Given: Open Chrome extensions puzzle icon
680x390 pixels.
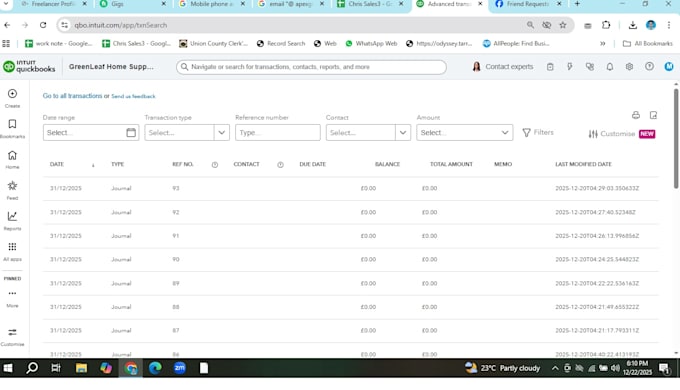Looking at the screenshot, I should pyautogui.click(x=606, y=25).
